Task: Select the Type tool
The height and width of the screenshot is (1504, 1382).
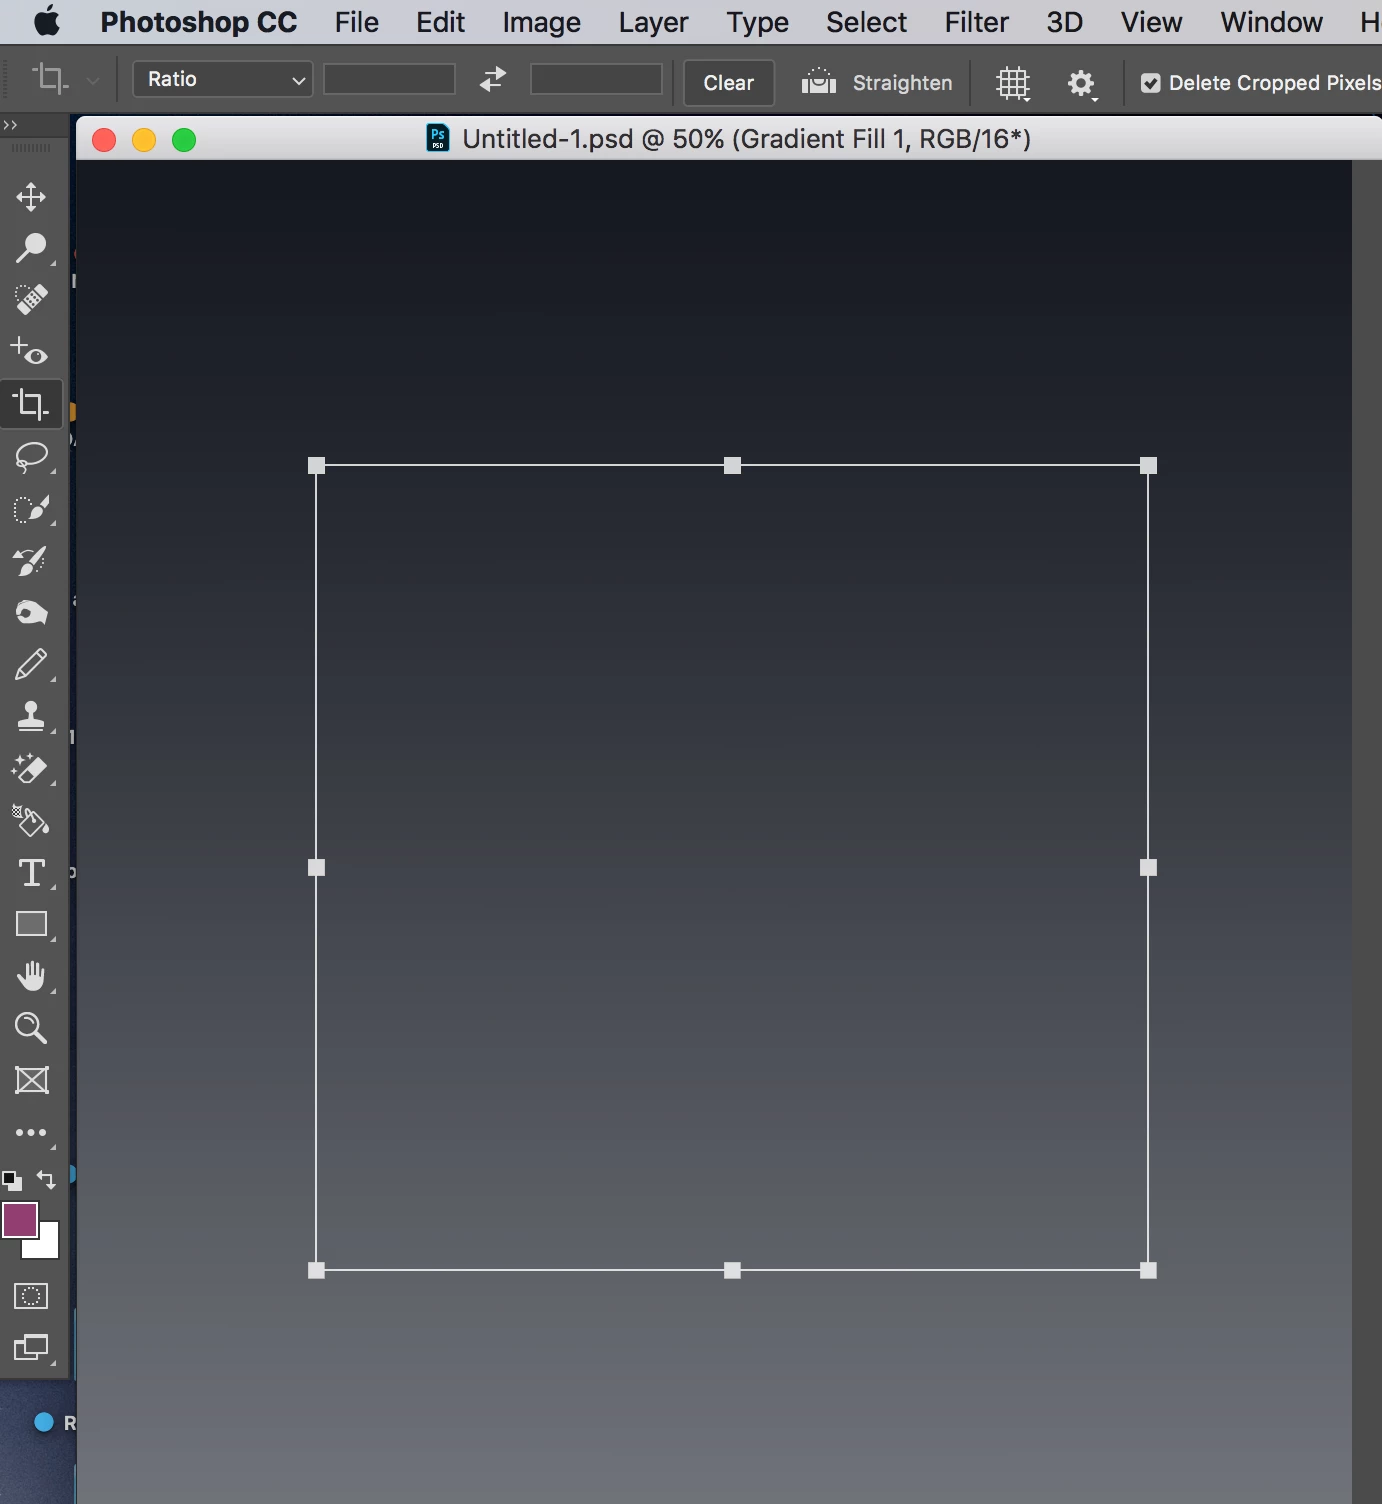Action: coord(31,873)
